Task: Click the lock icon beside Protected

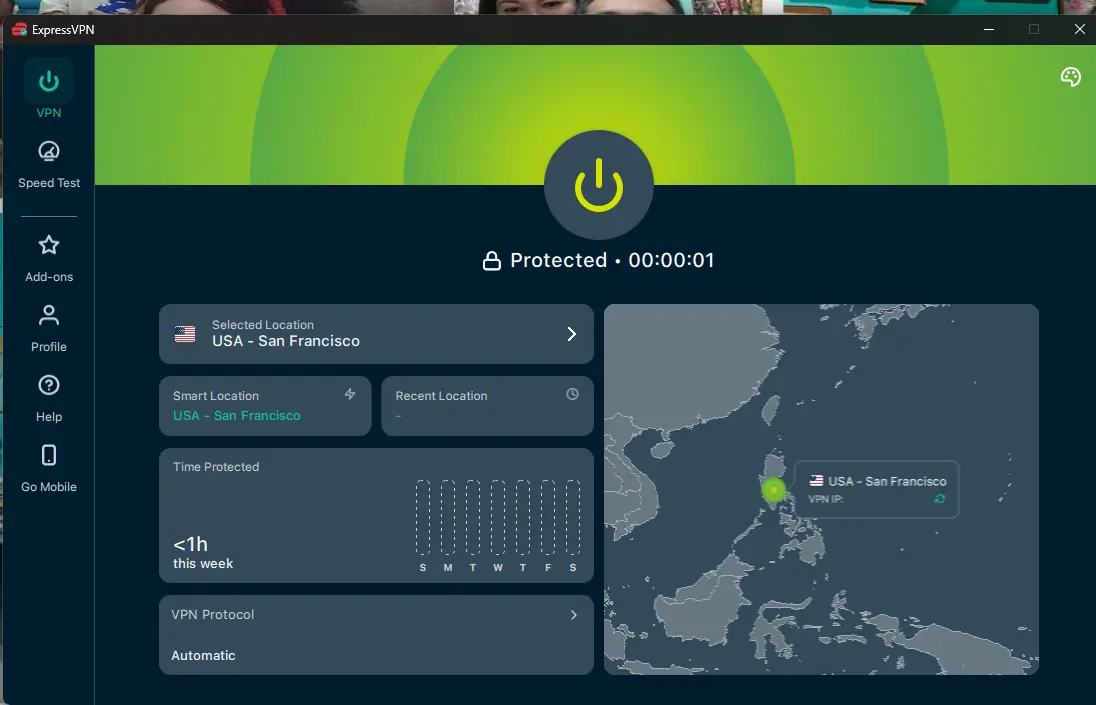Action: [x=491, y=261]
